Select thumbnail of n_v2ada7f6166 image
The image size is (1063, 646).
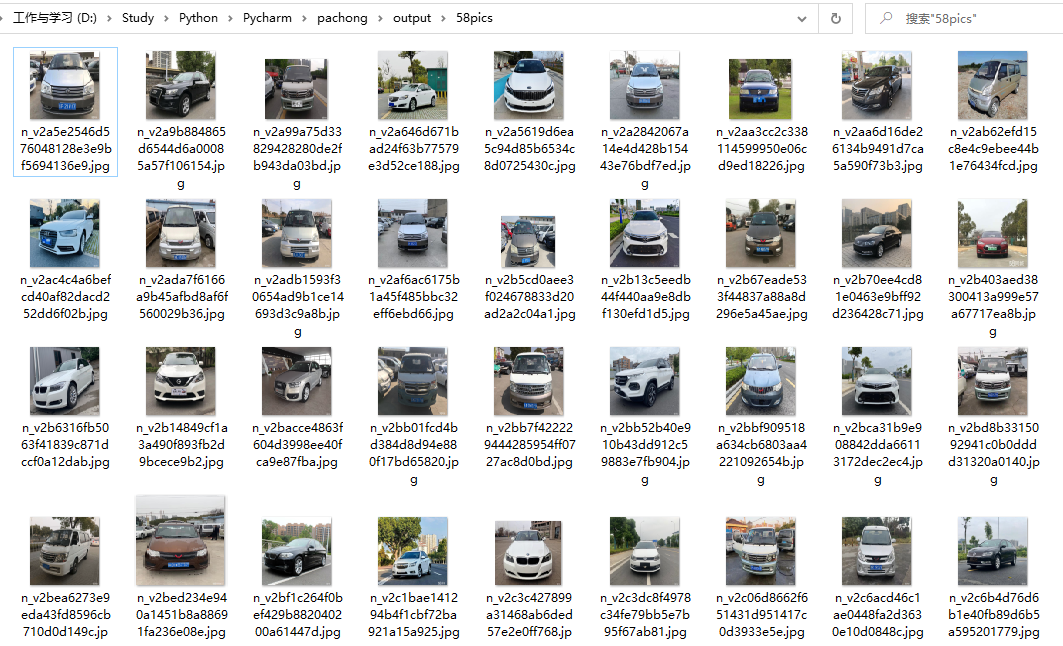point(181,233)
